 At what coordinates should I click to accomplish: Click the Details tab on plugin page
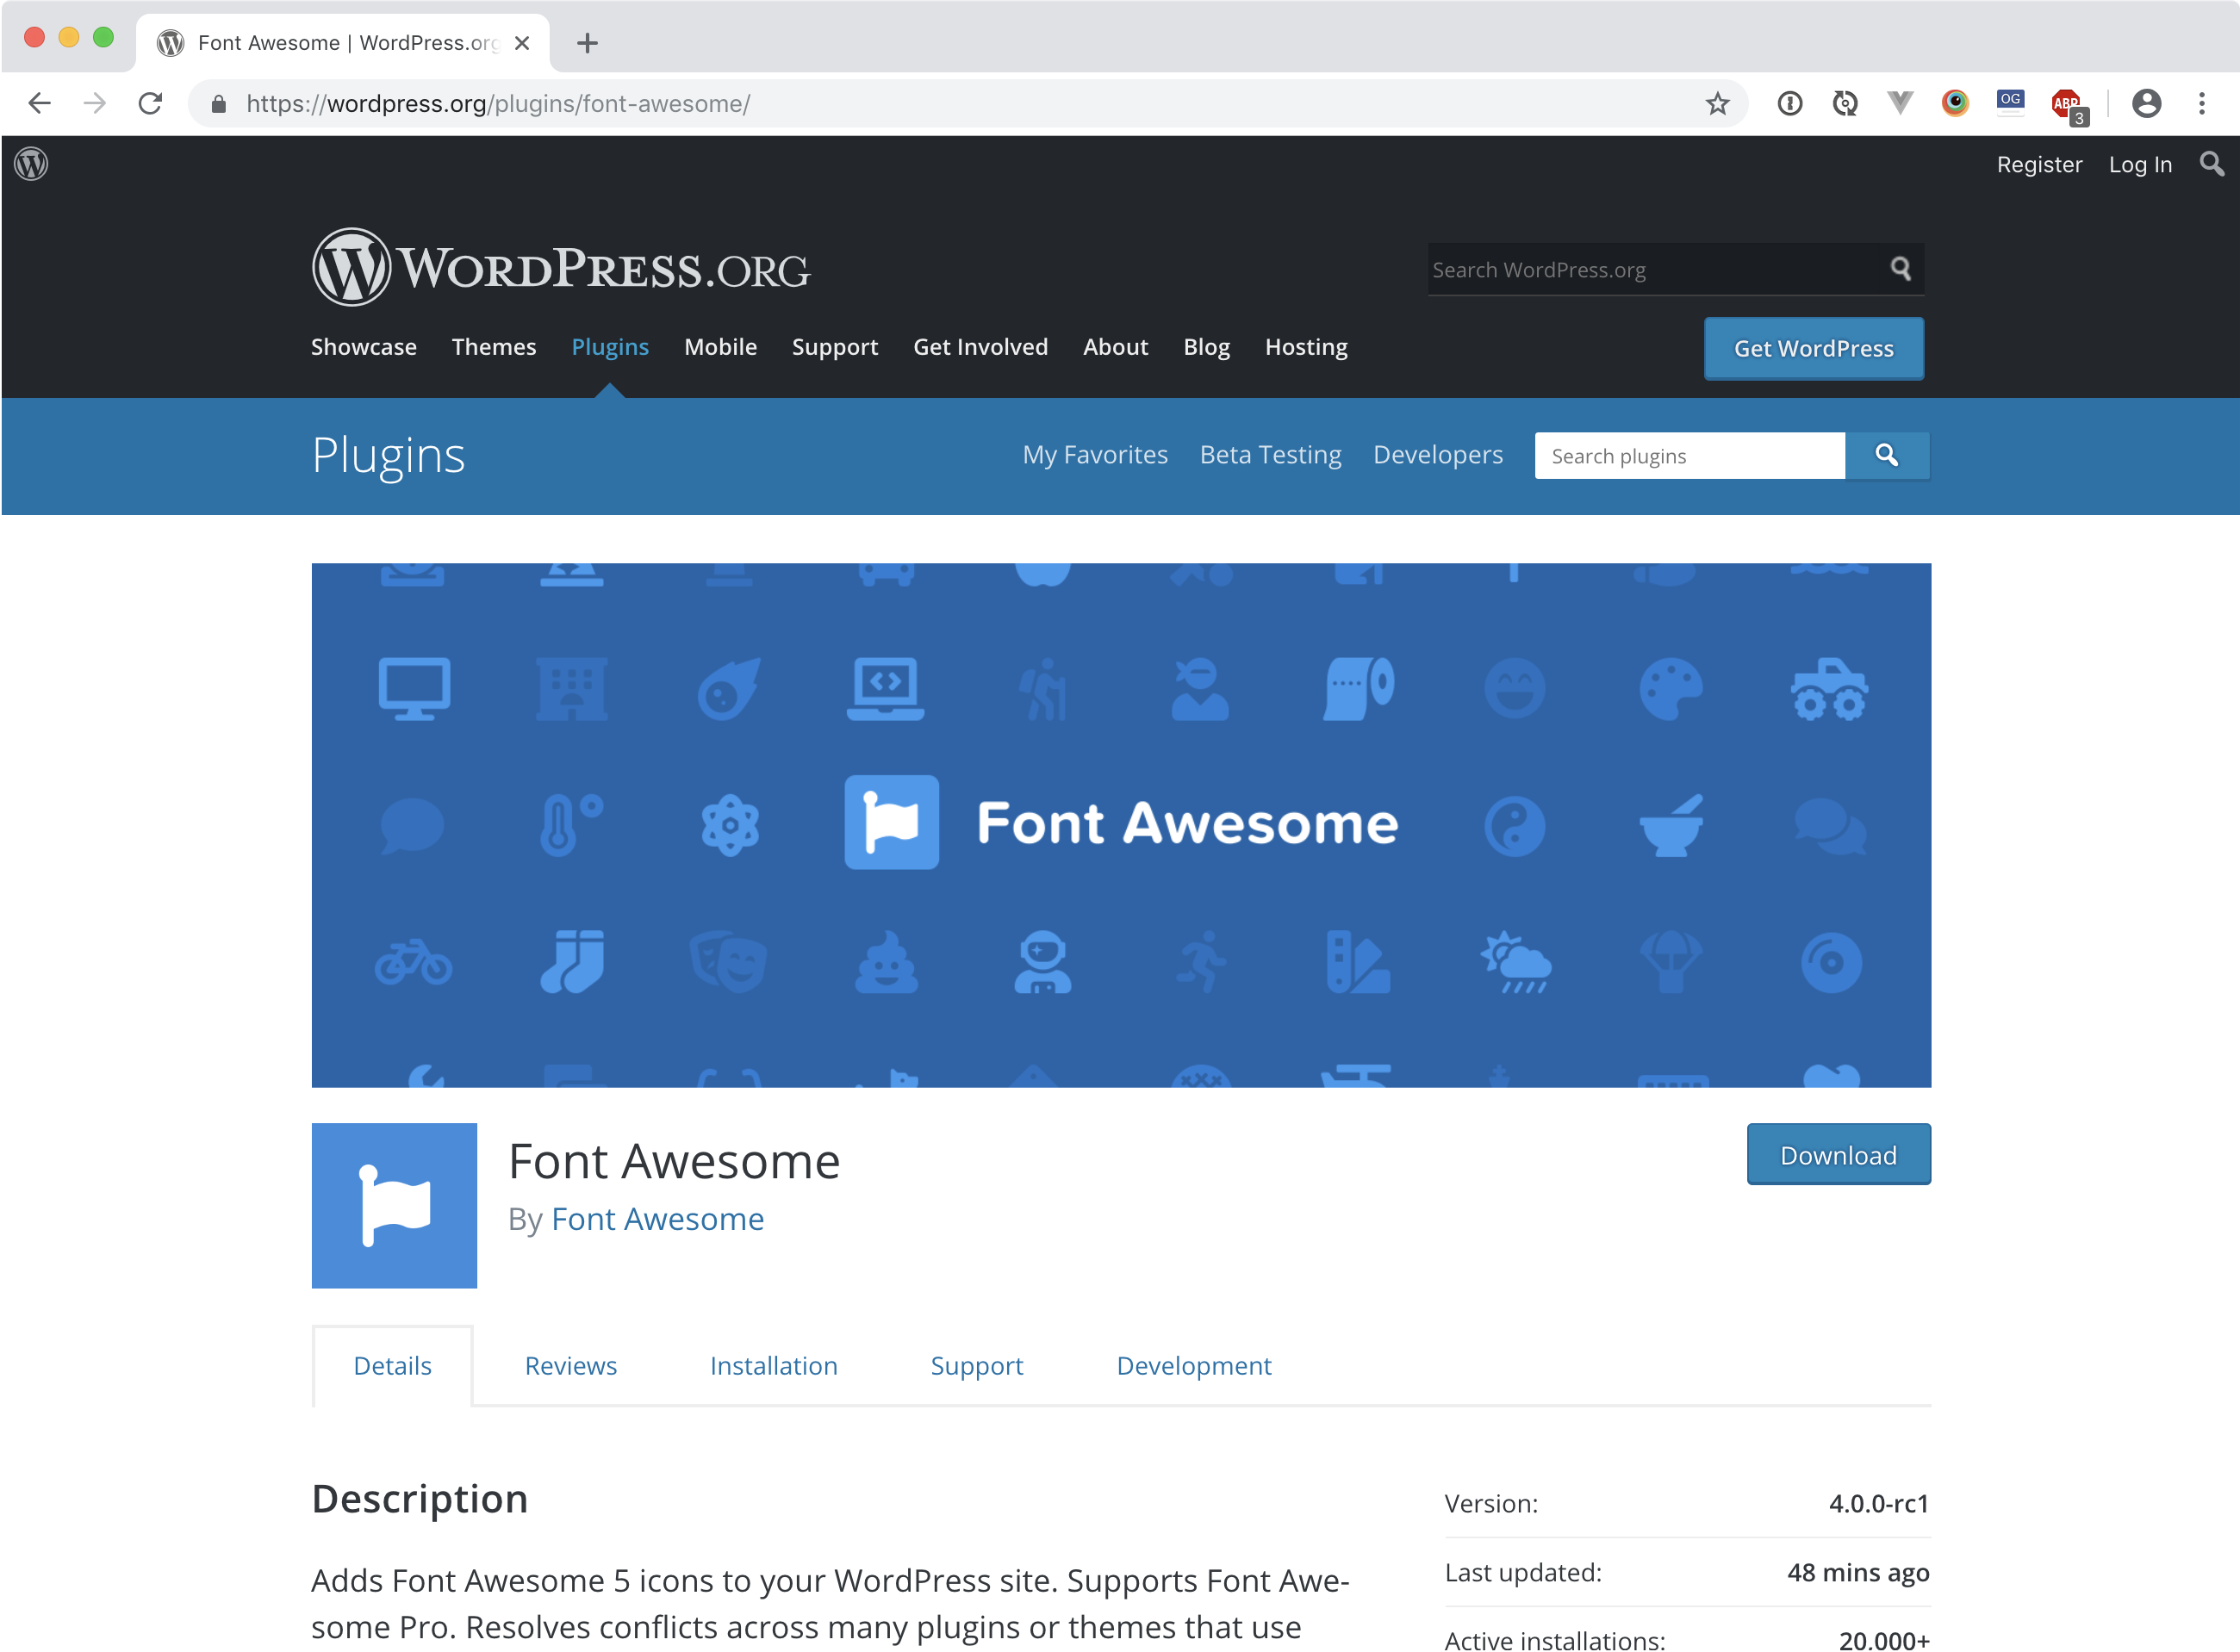(x=391, y=1363)
